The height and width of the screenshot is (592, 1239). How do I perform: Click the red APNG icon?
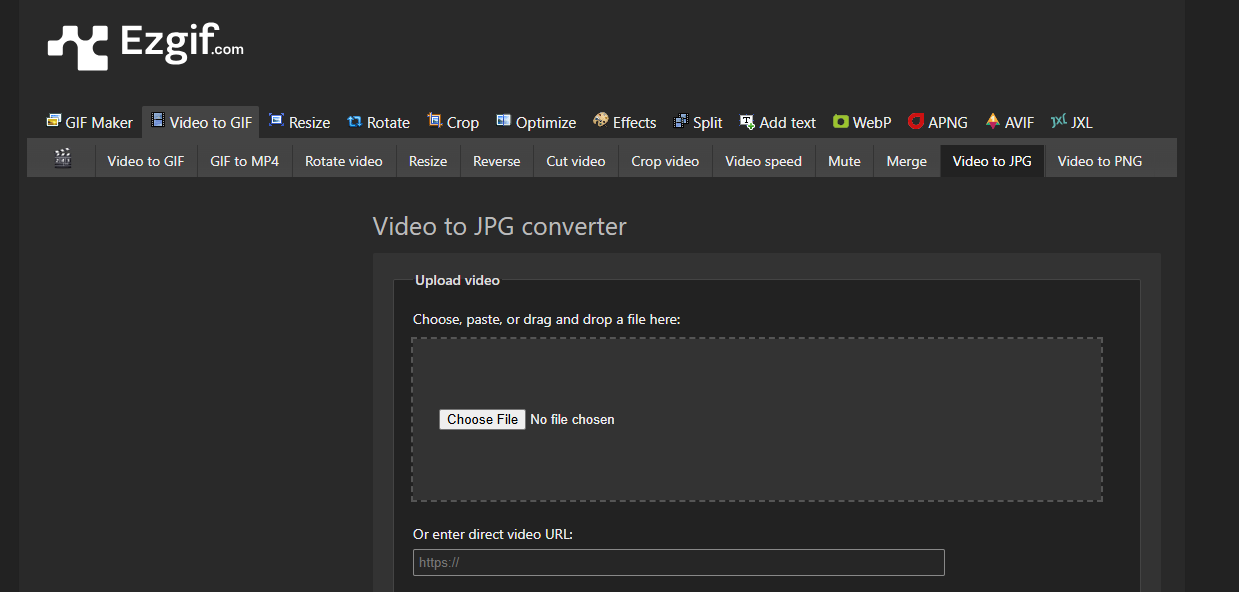click(x=916, y=122)
